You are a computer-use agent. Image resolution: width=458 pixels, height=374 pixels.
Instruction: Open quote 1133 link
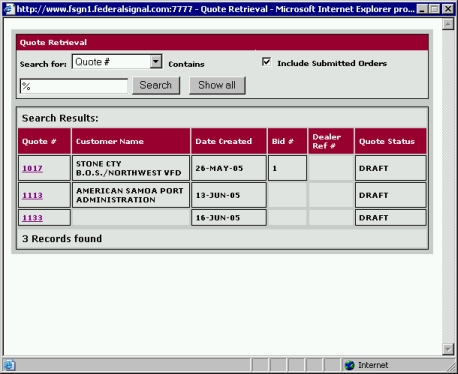pos(32,218)
